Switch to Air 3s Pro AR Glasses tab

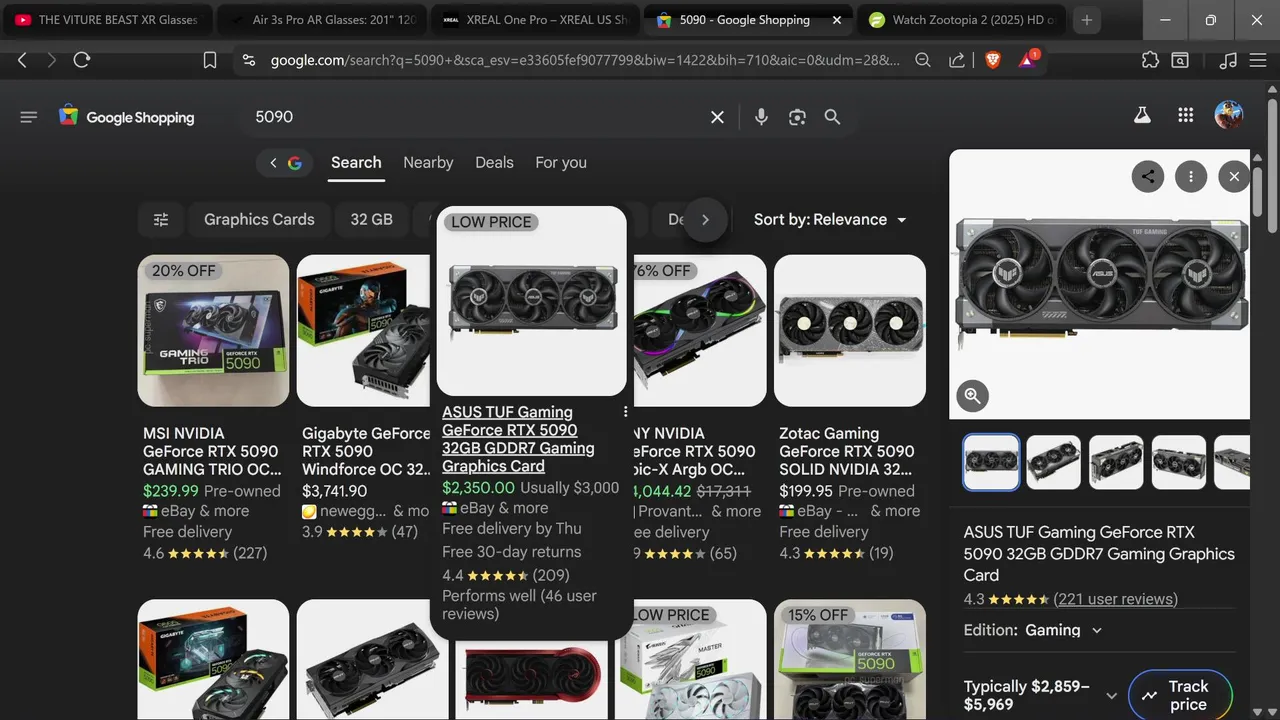click(x=320, y=20)
